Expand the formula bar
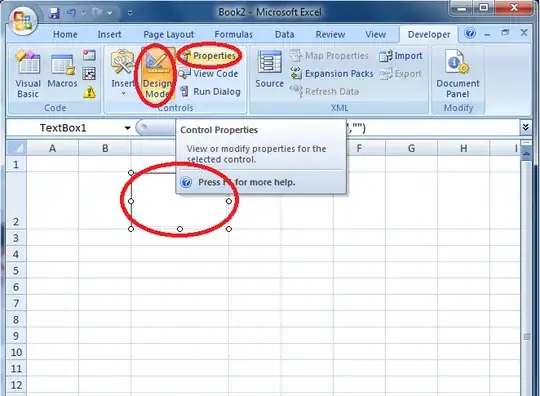This screenshot has width=540, height=396. pyautogui.click(x=526, y=127)
